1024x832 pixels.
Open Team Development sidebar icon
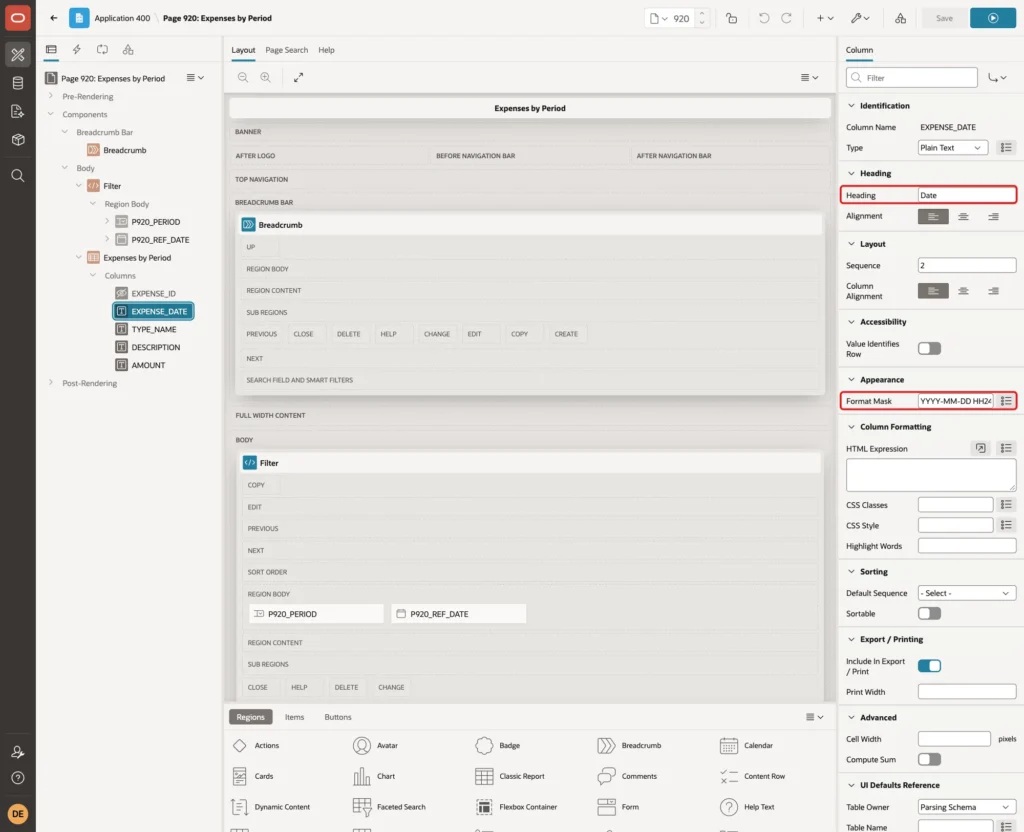[18, 111]
